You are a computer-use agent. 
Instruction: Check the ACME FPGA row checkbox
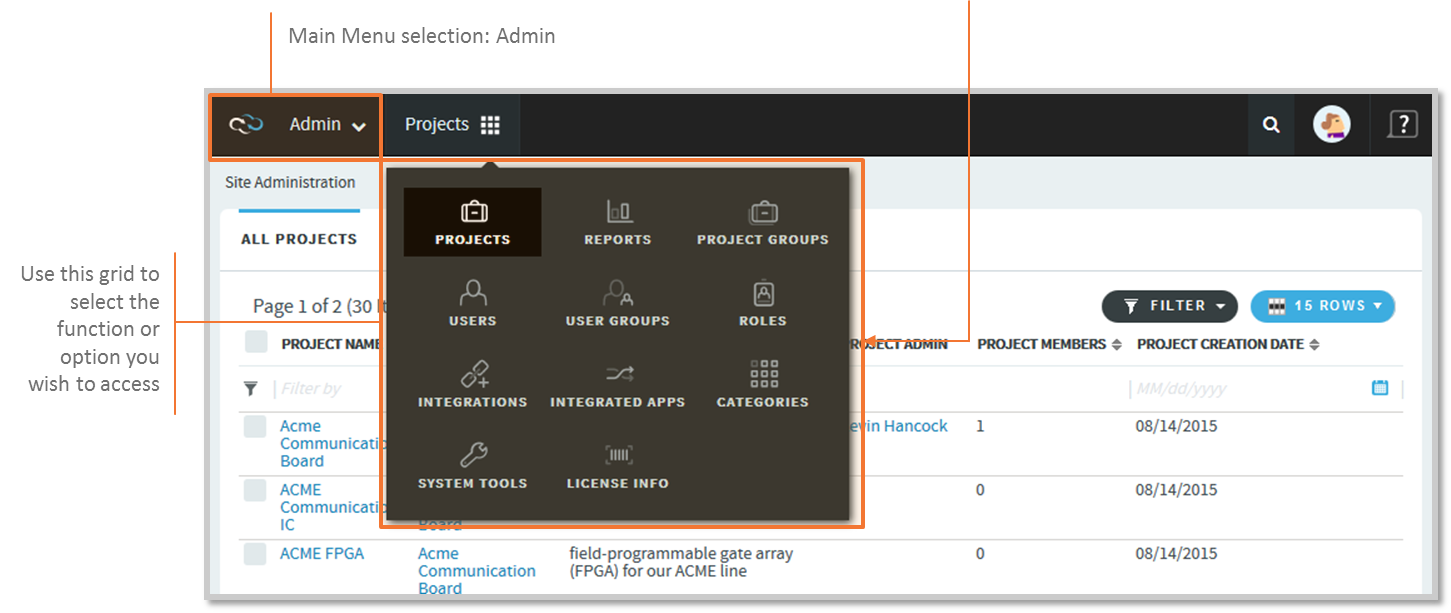coord(256,554)
